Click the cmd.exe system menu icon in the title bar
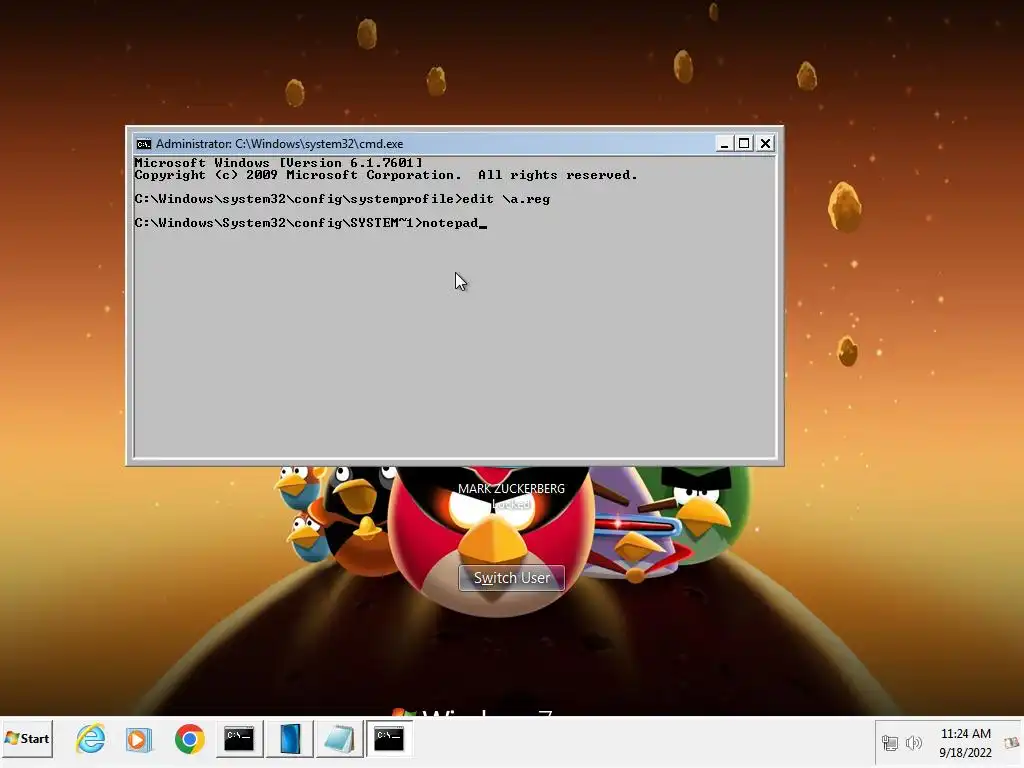Viewport: 1024px width, 768px height. click(x=143, y=144)
